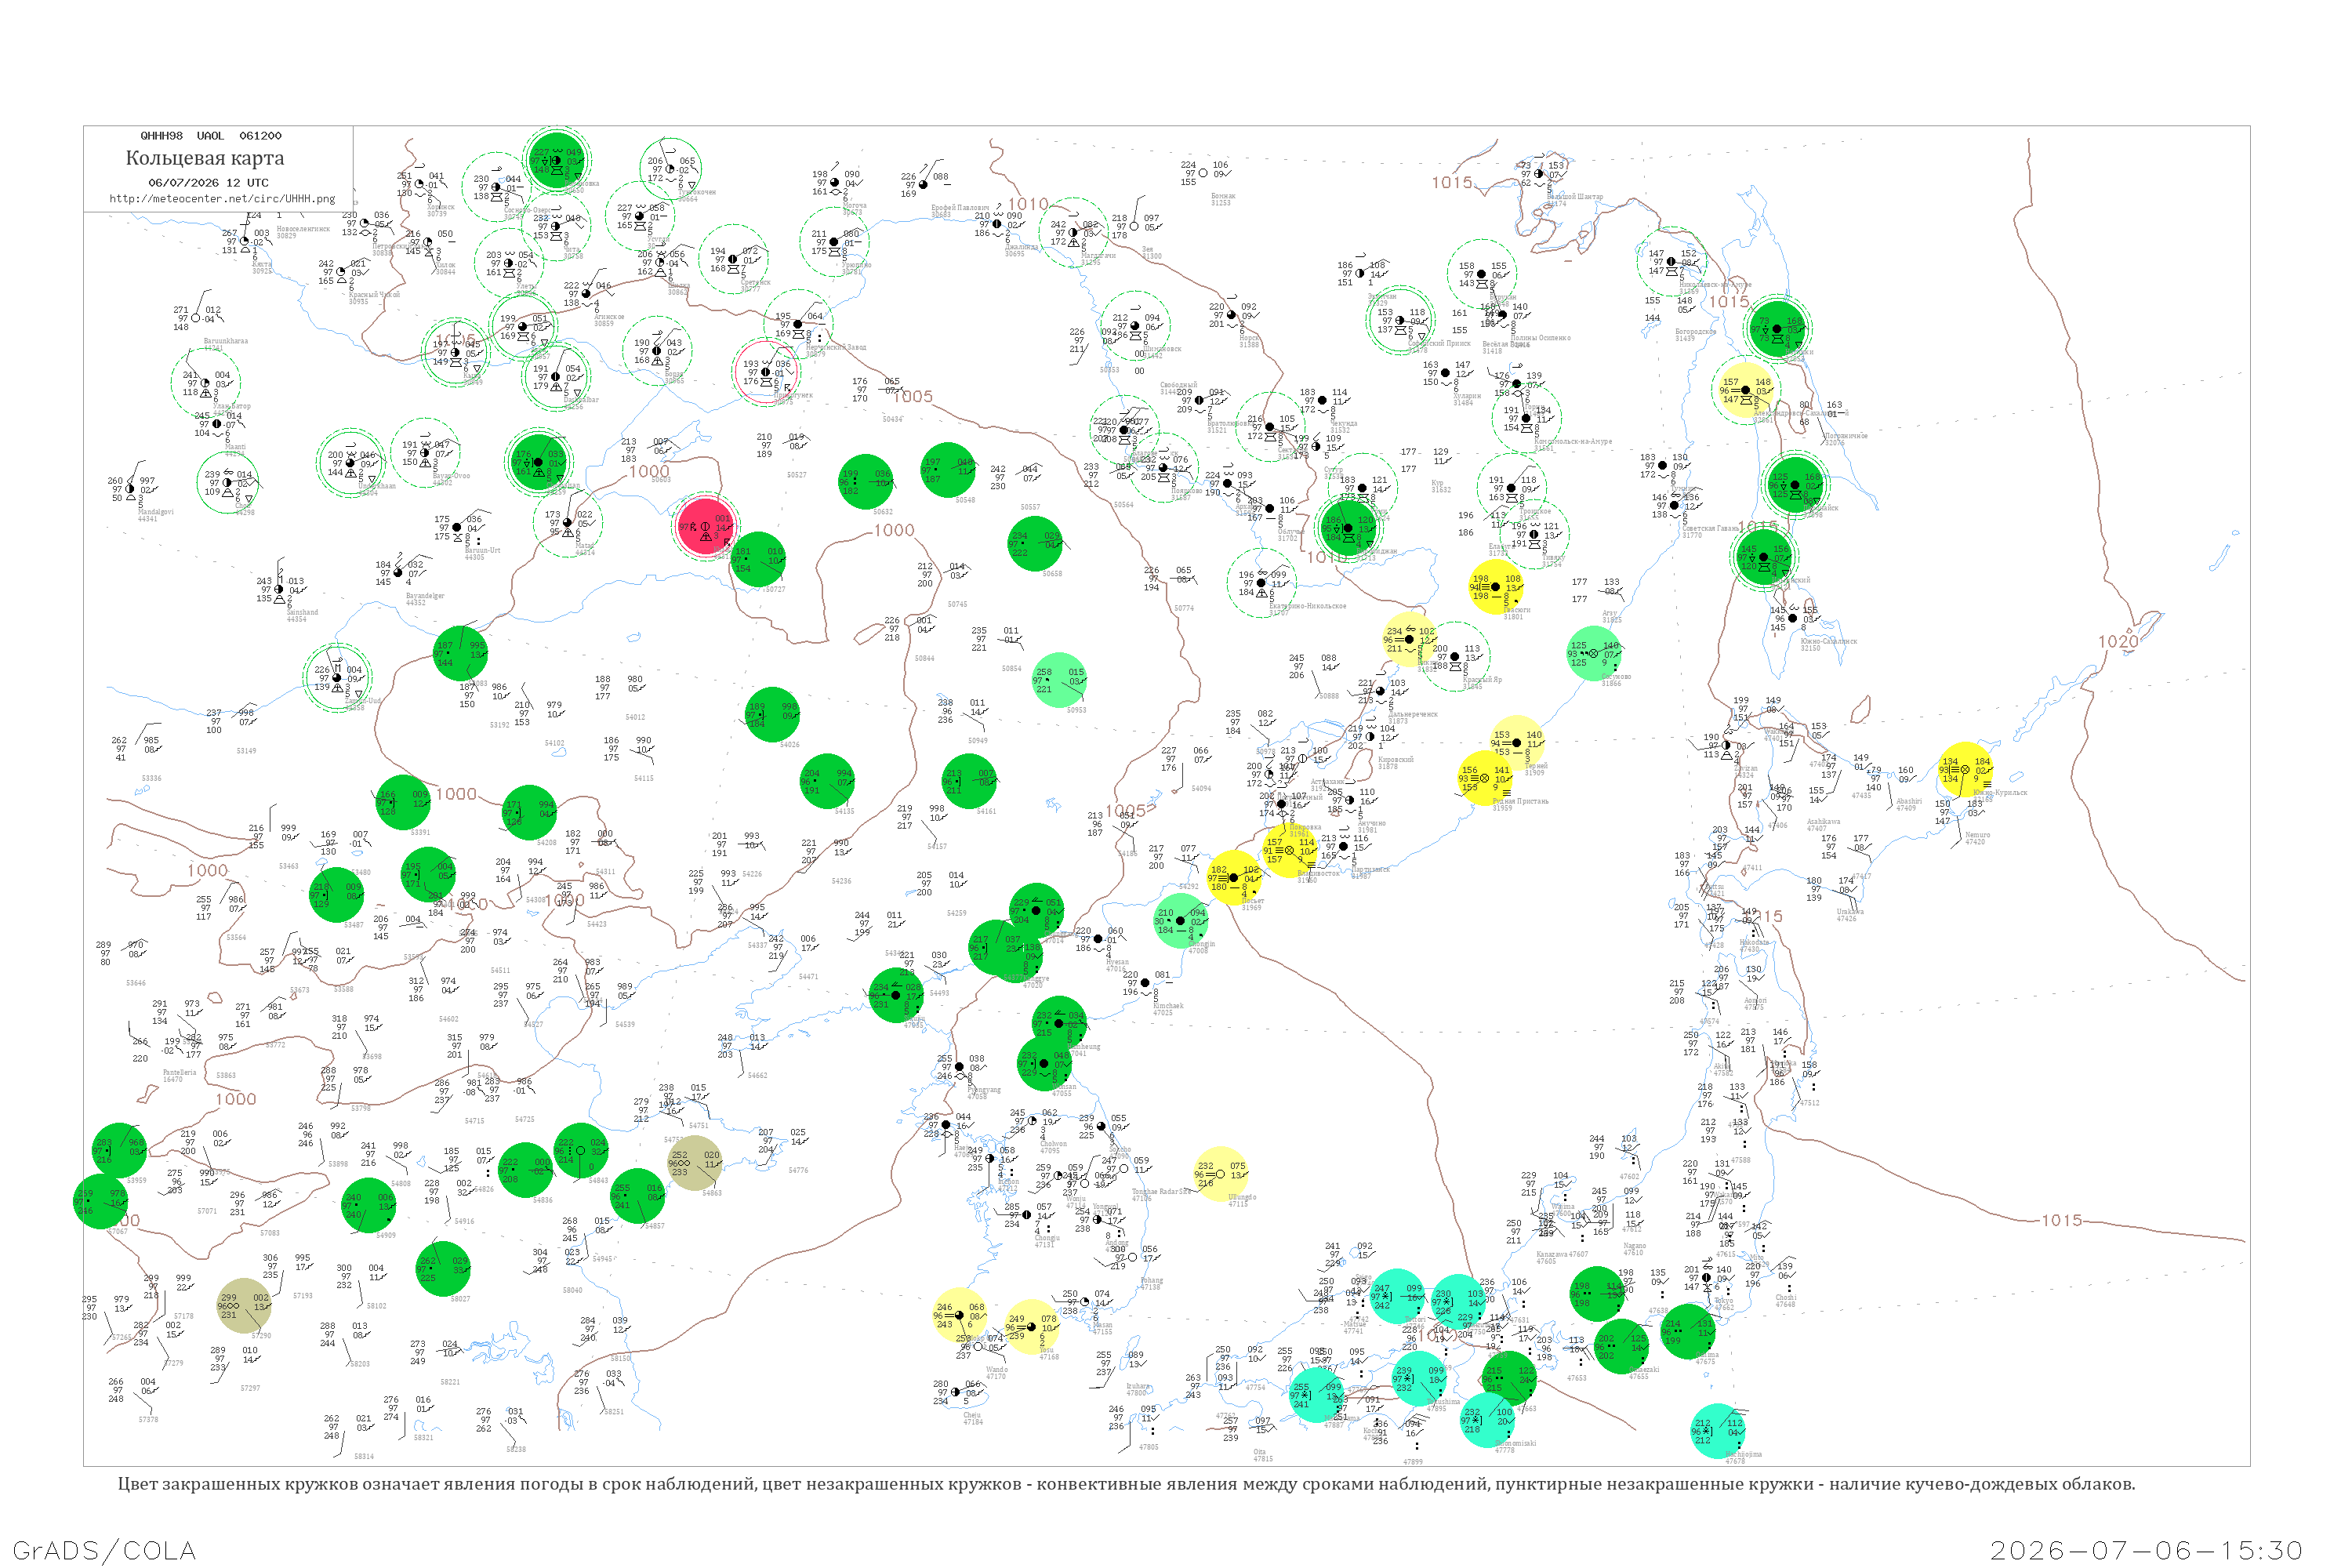Click the "Bayandelger" station label

(425, 596)
